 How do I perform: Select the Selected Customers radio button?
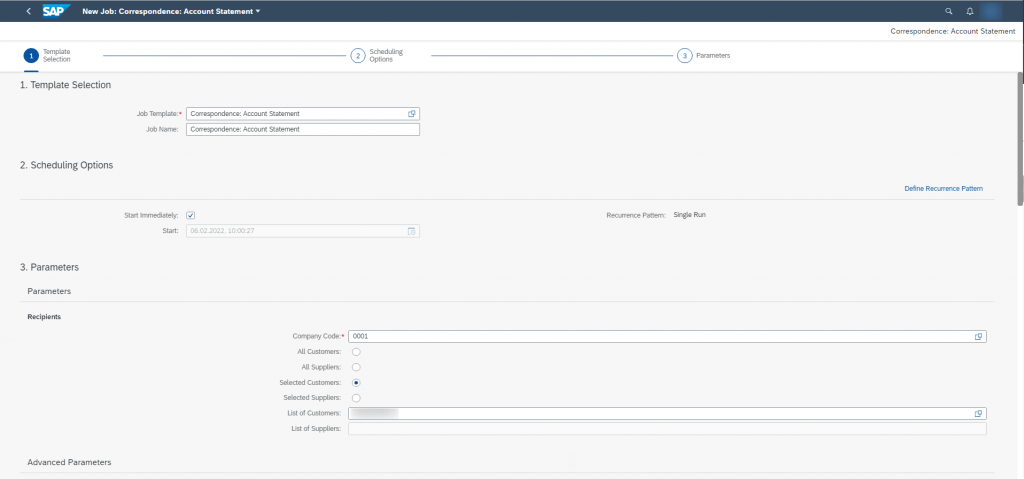357,382
